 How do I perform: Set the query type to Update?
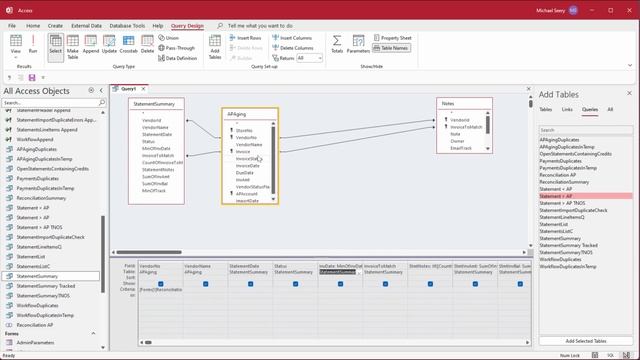pyautogui.click(x=109, y=44)
